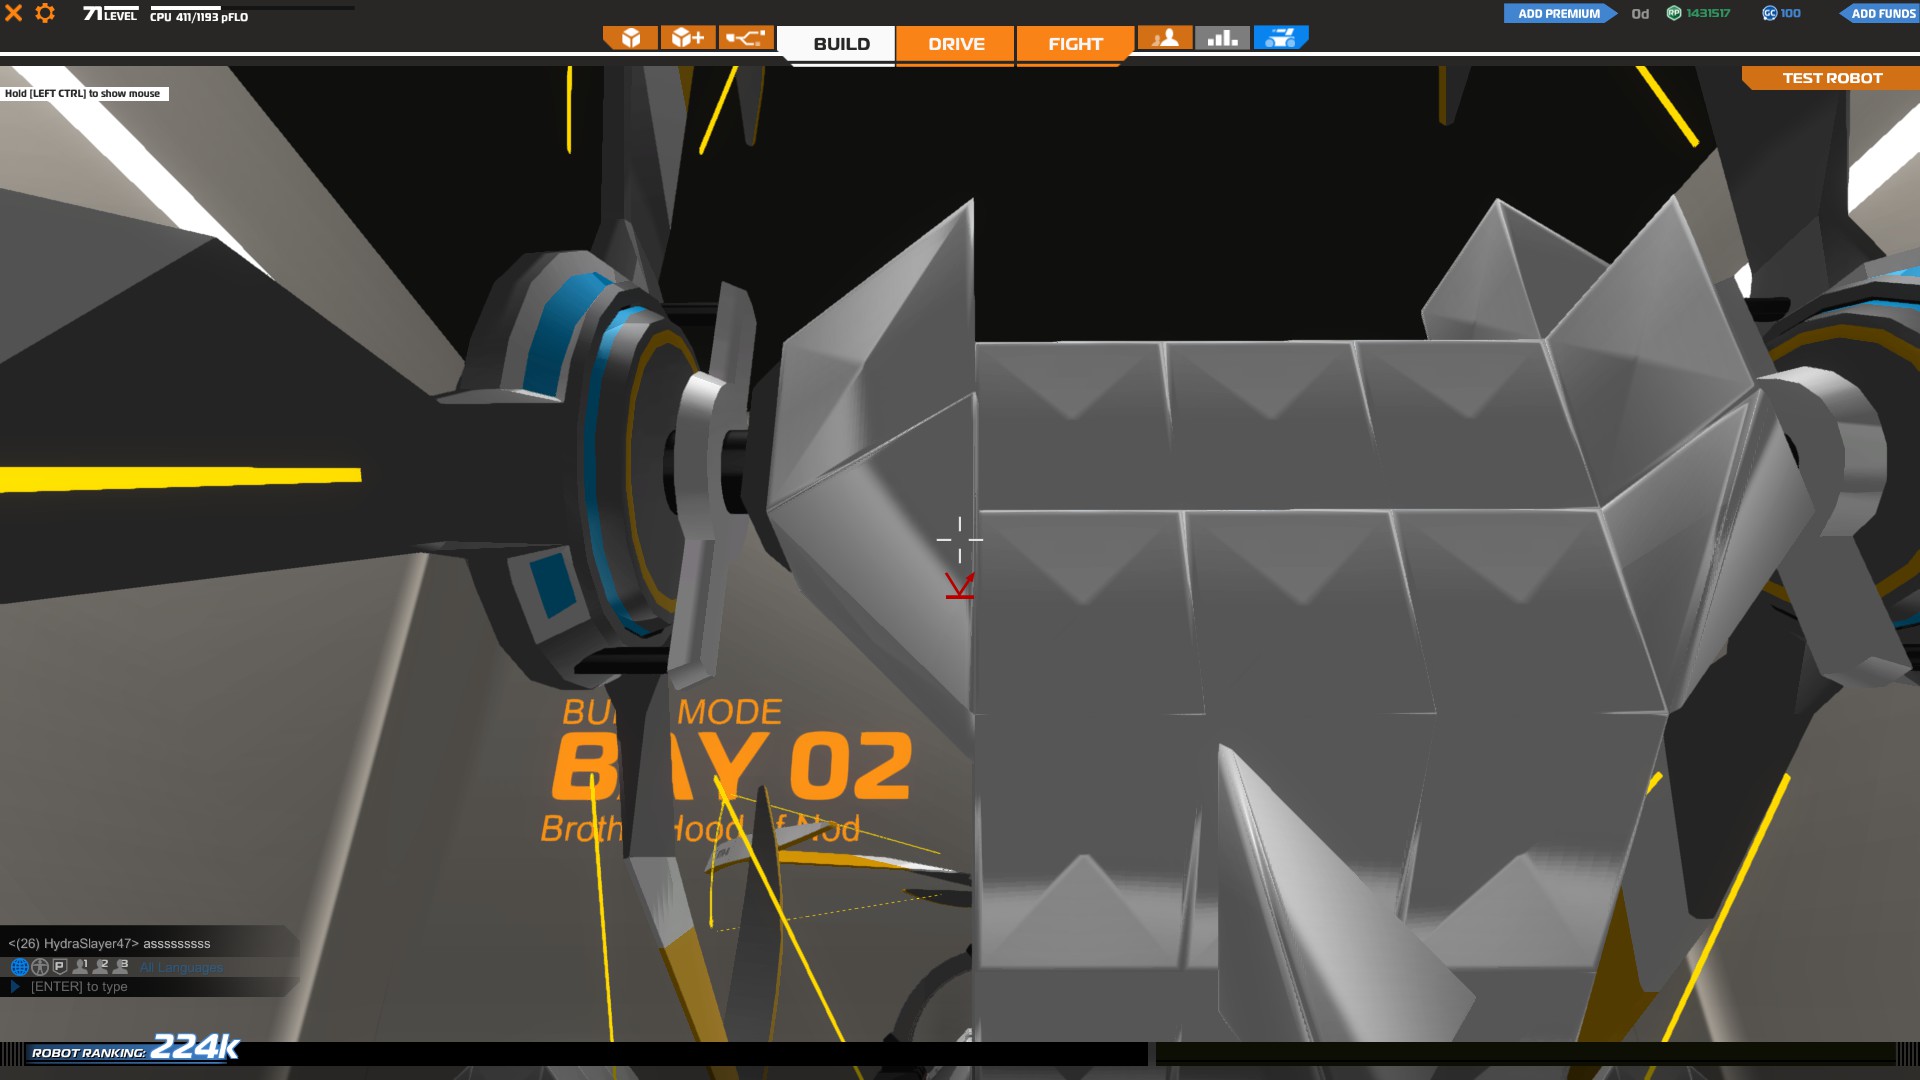Click the tech tree branch icon

tap(745, 38)
